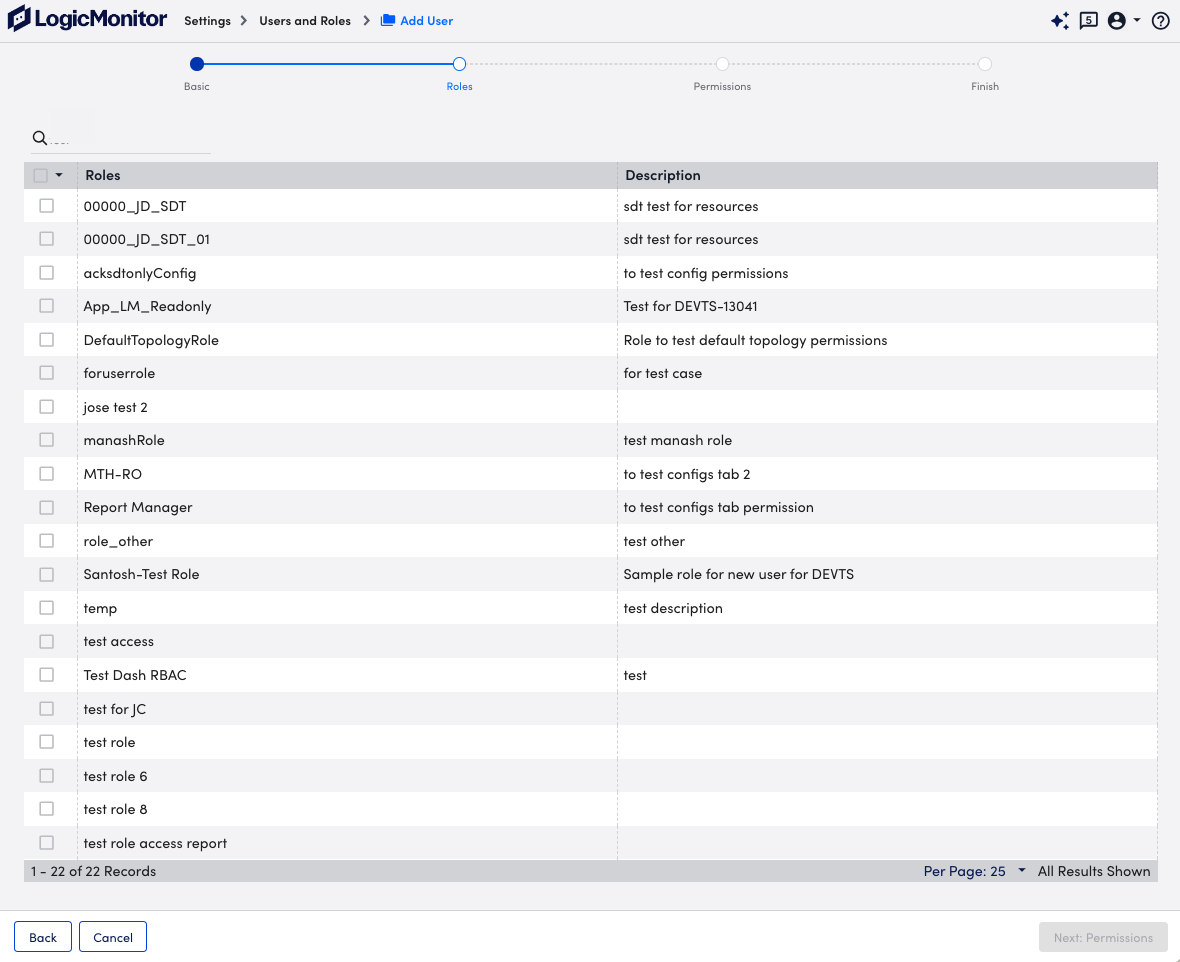Open the AI sparkle assistant icon

[1060, 21]
